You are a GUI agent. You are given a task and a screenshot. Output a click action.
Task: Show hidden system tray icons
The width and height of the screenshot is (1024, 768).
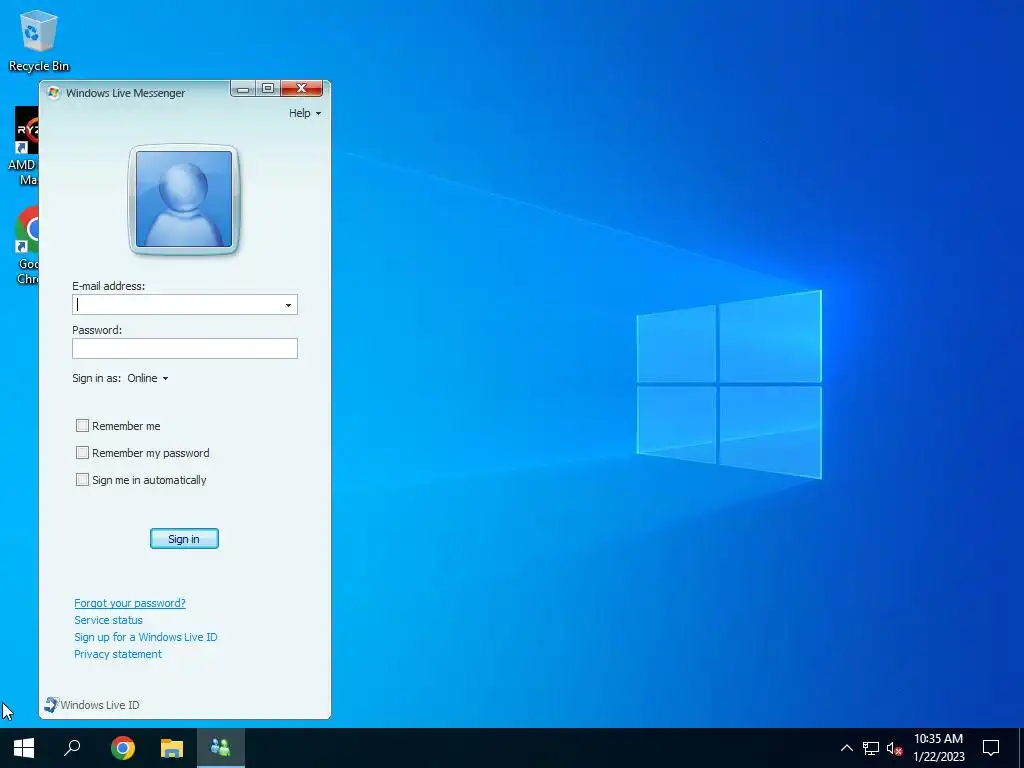(x=846, y=748)
